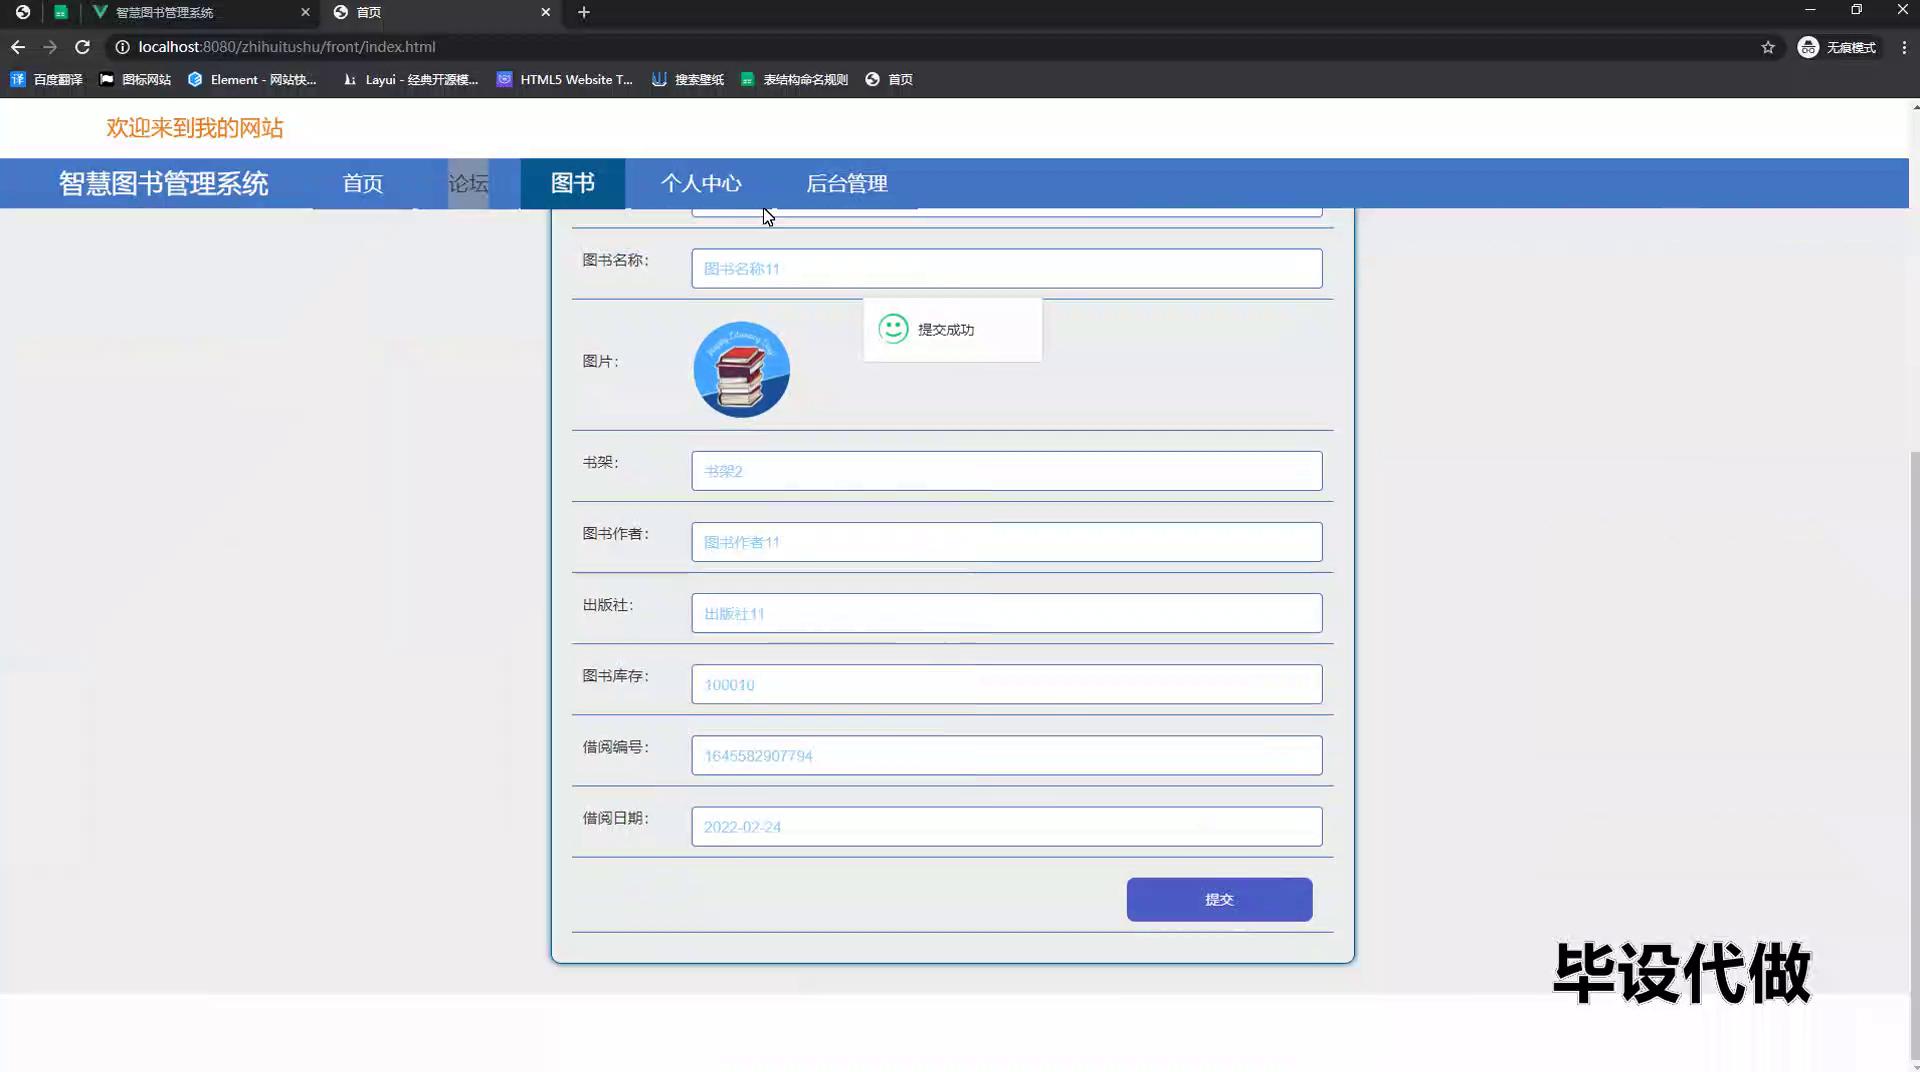The image size is (1920, 1072).
Task: Click the browser back arrow
Action: point(18,47)
